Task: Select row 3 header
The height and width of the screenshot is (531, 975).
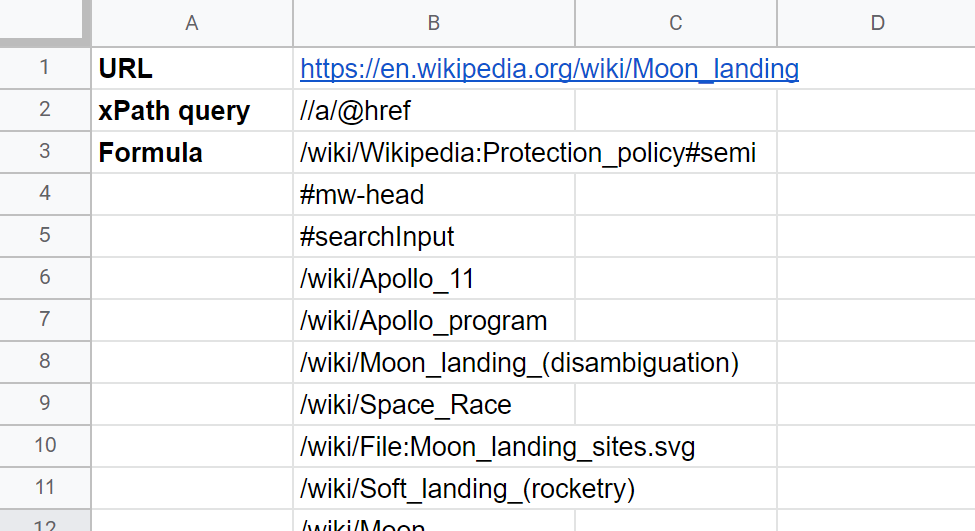Action: click(45, 153)
